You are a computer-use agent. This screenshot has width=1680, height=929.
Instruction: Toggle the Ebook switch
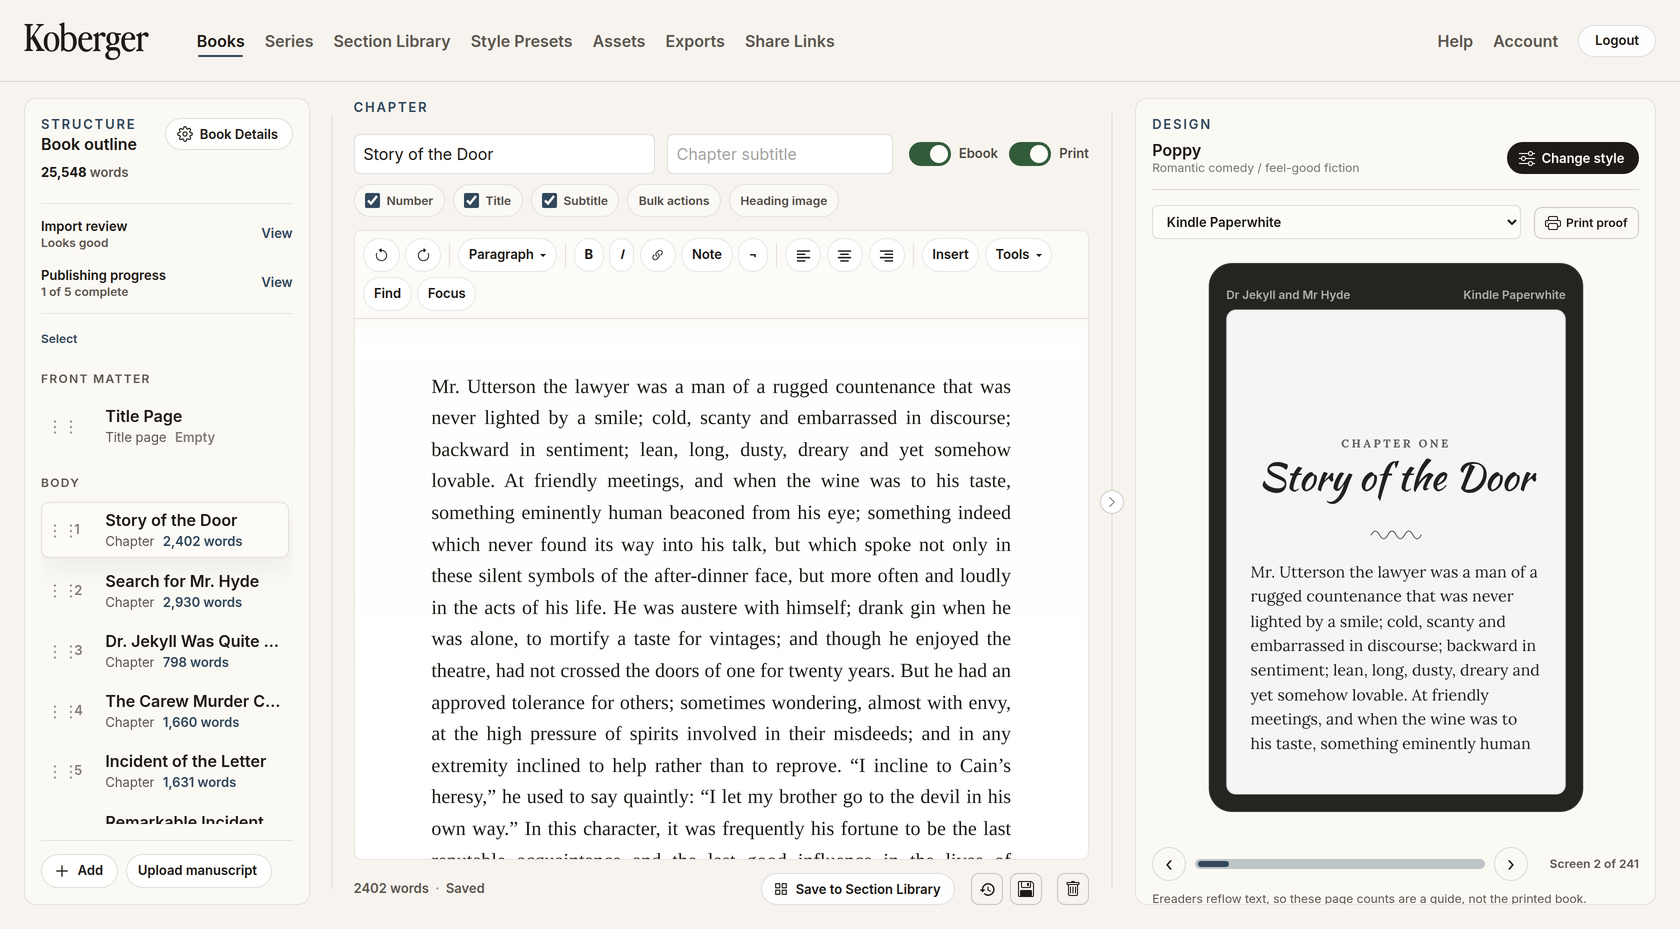coord(929,154)
